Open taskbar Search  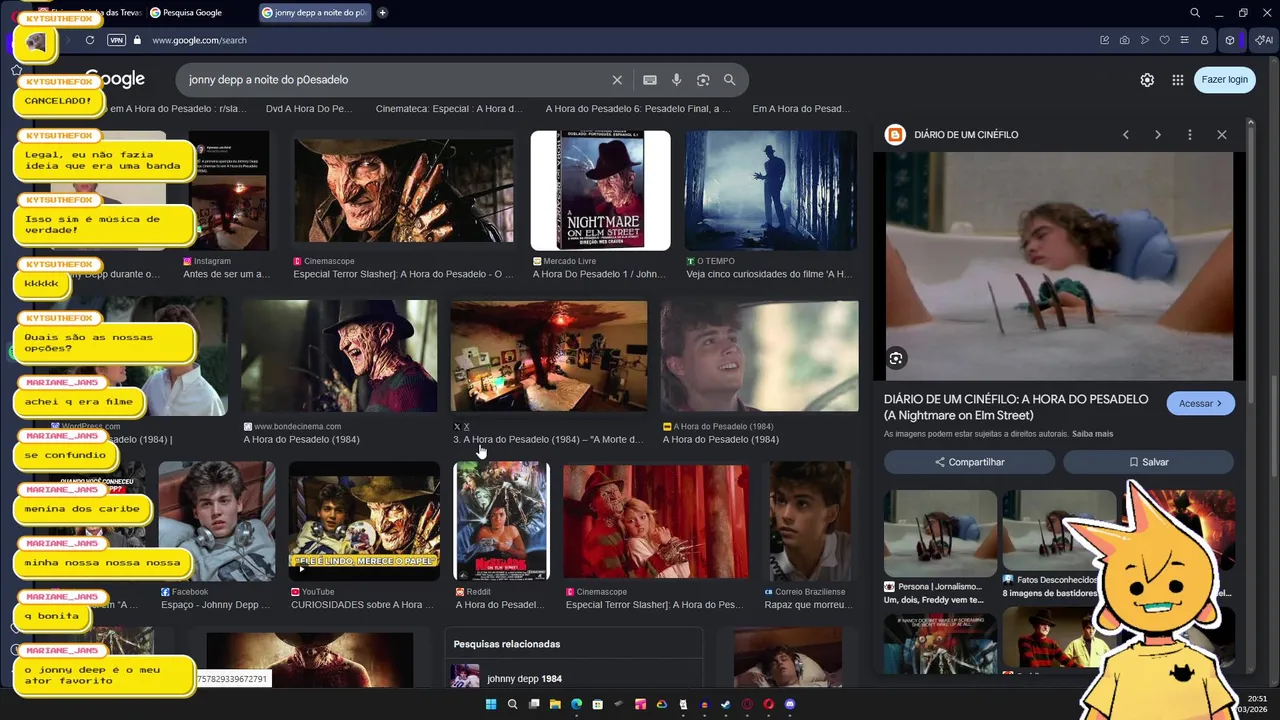512,704
